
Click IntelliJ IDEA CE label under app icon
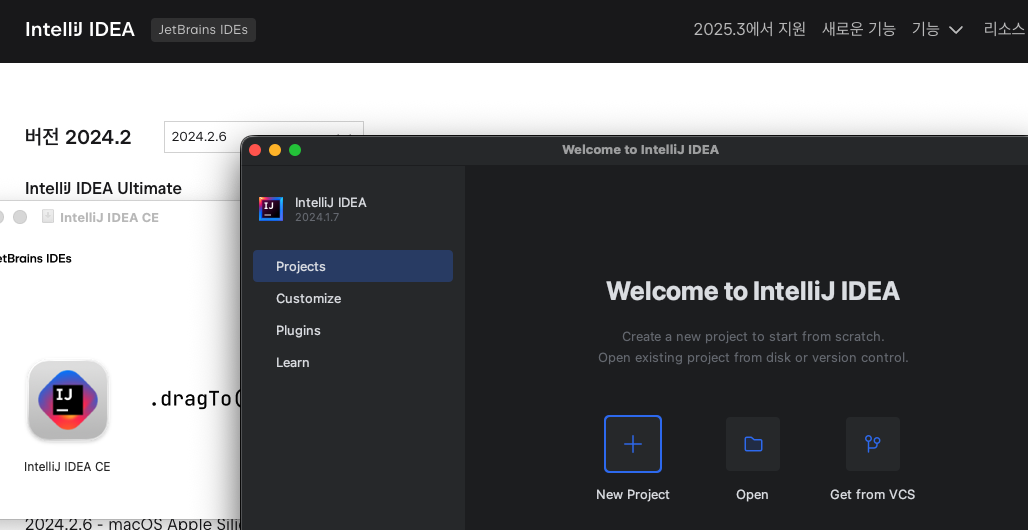(67, 467)
